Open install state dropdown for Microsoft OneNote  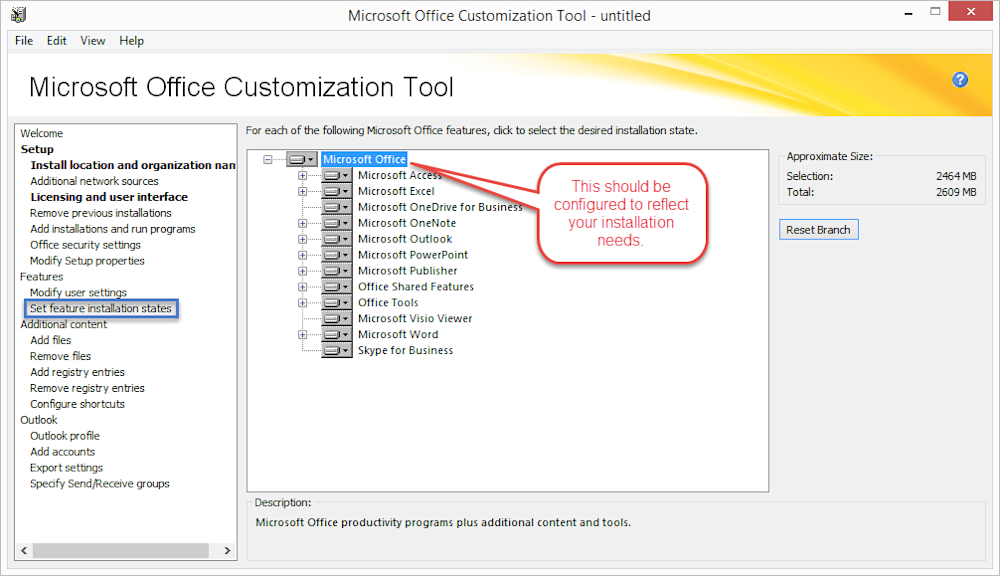pos(337,223)
